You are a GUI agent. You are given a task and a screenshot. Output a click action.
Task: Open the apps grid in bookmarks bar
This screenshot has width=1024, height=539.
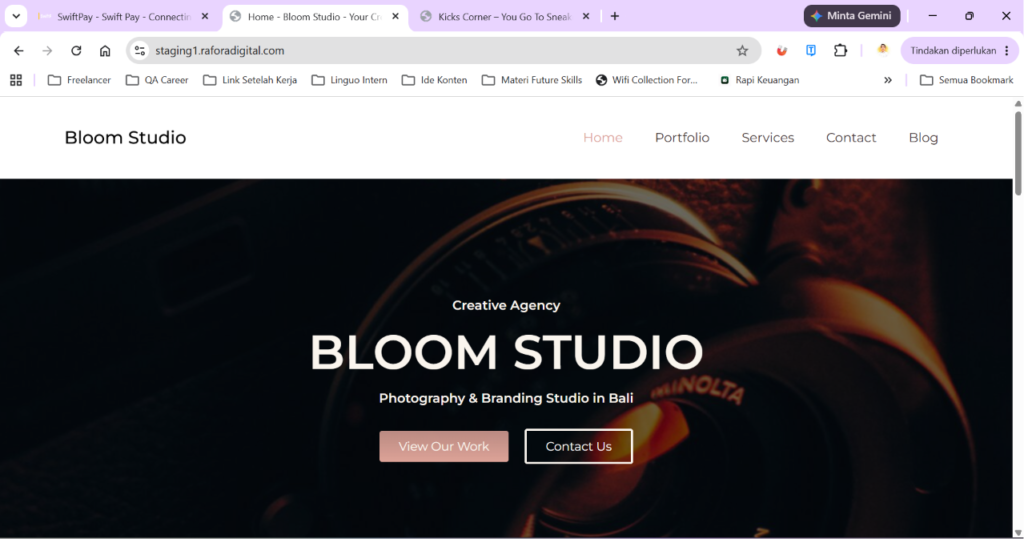click(x=16, y=80)
